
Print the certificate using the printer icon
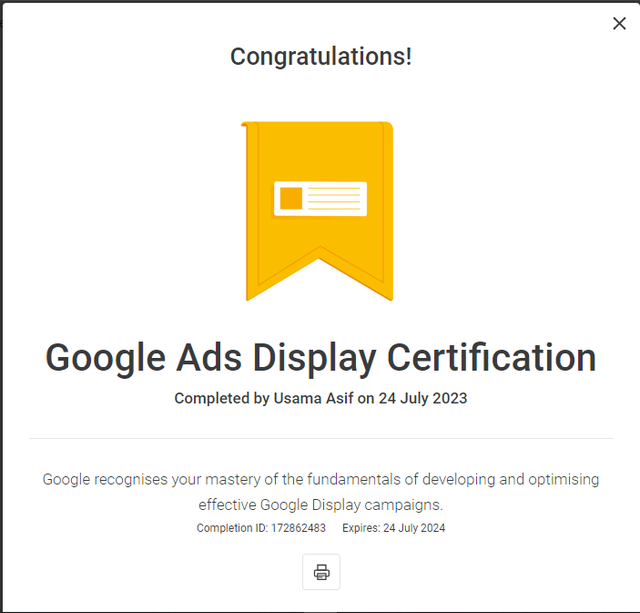pyautogui.click(x=321, y=572)
